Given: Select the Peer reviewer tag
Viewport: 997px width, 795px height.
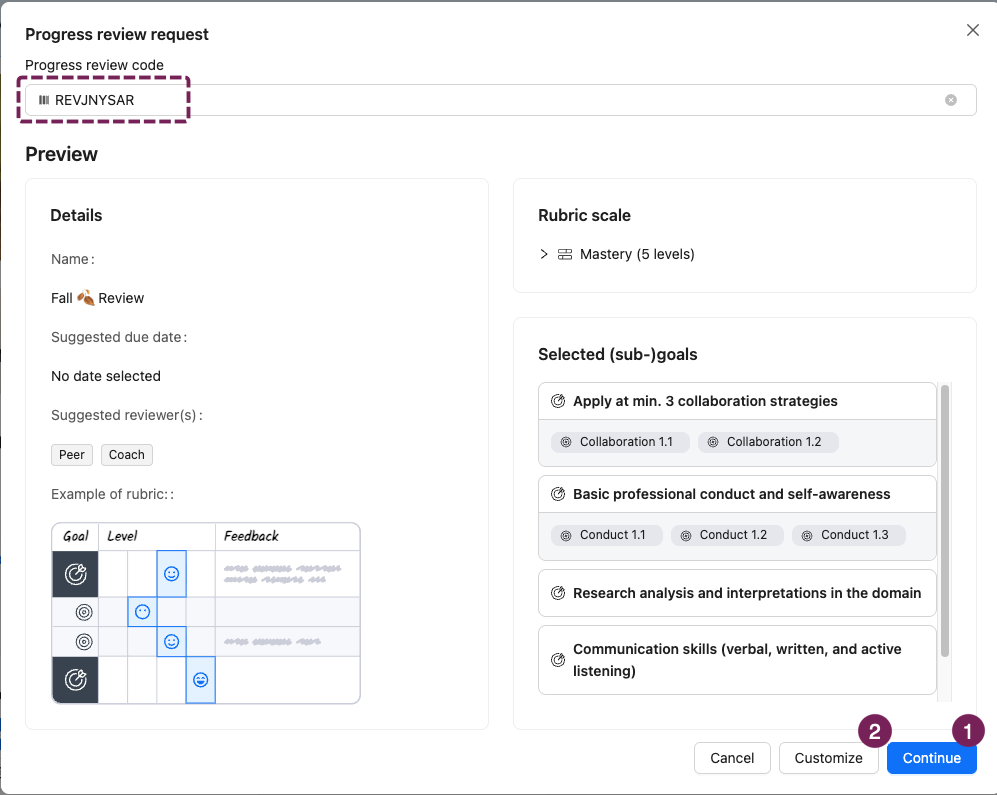Looking at the screenshot, I should [72, 455].
